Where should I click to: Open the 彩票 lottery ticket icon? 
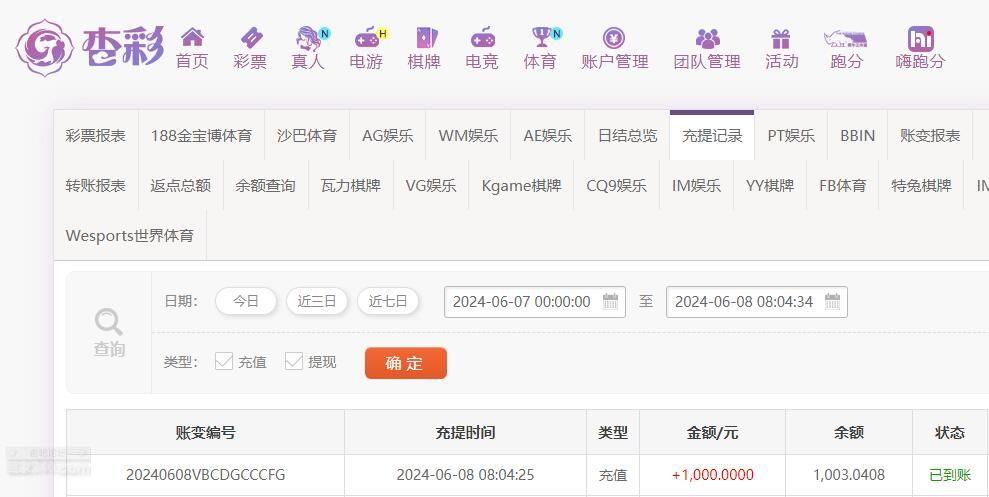click(x=250, y=38)
